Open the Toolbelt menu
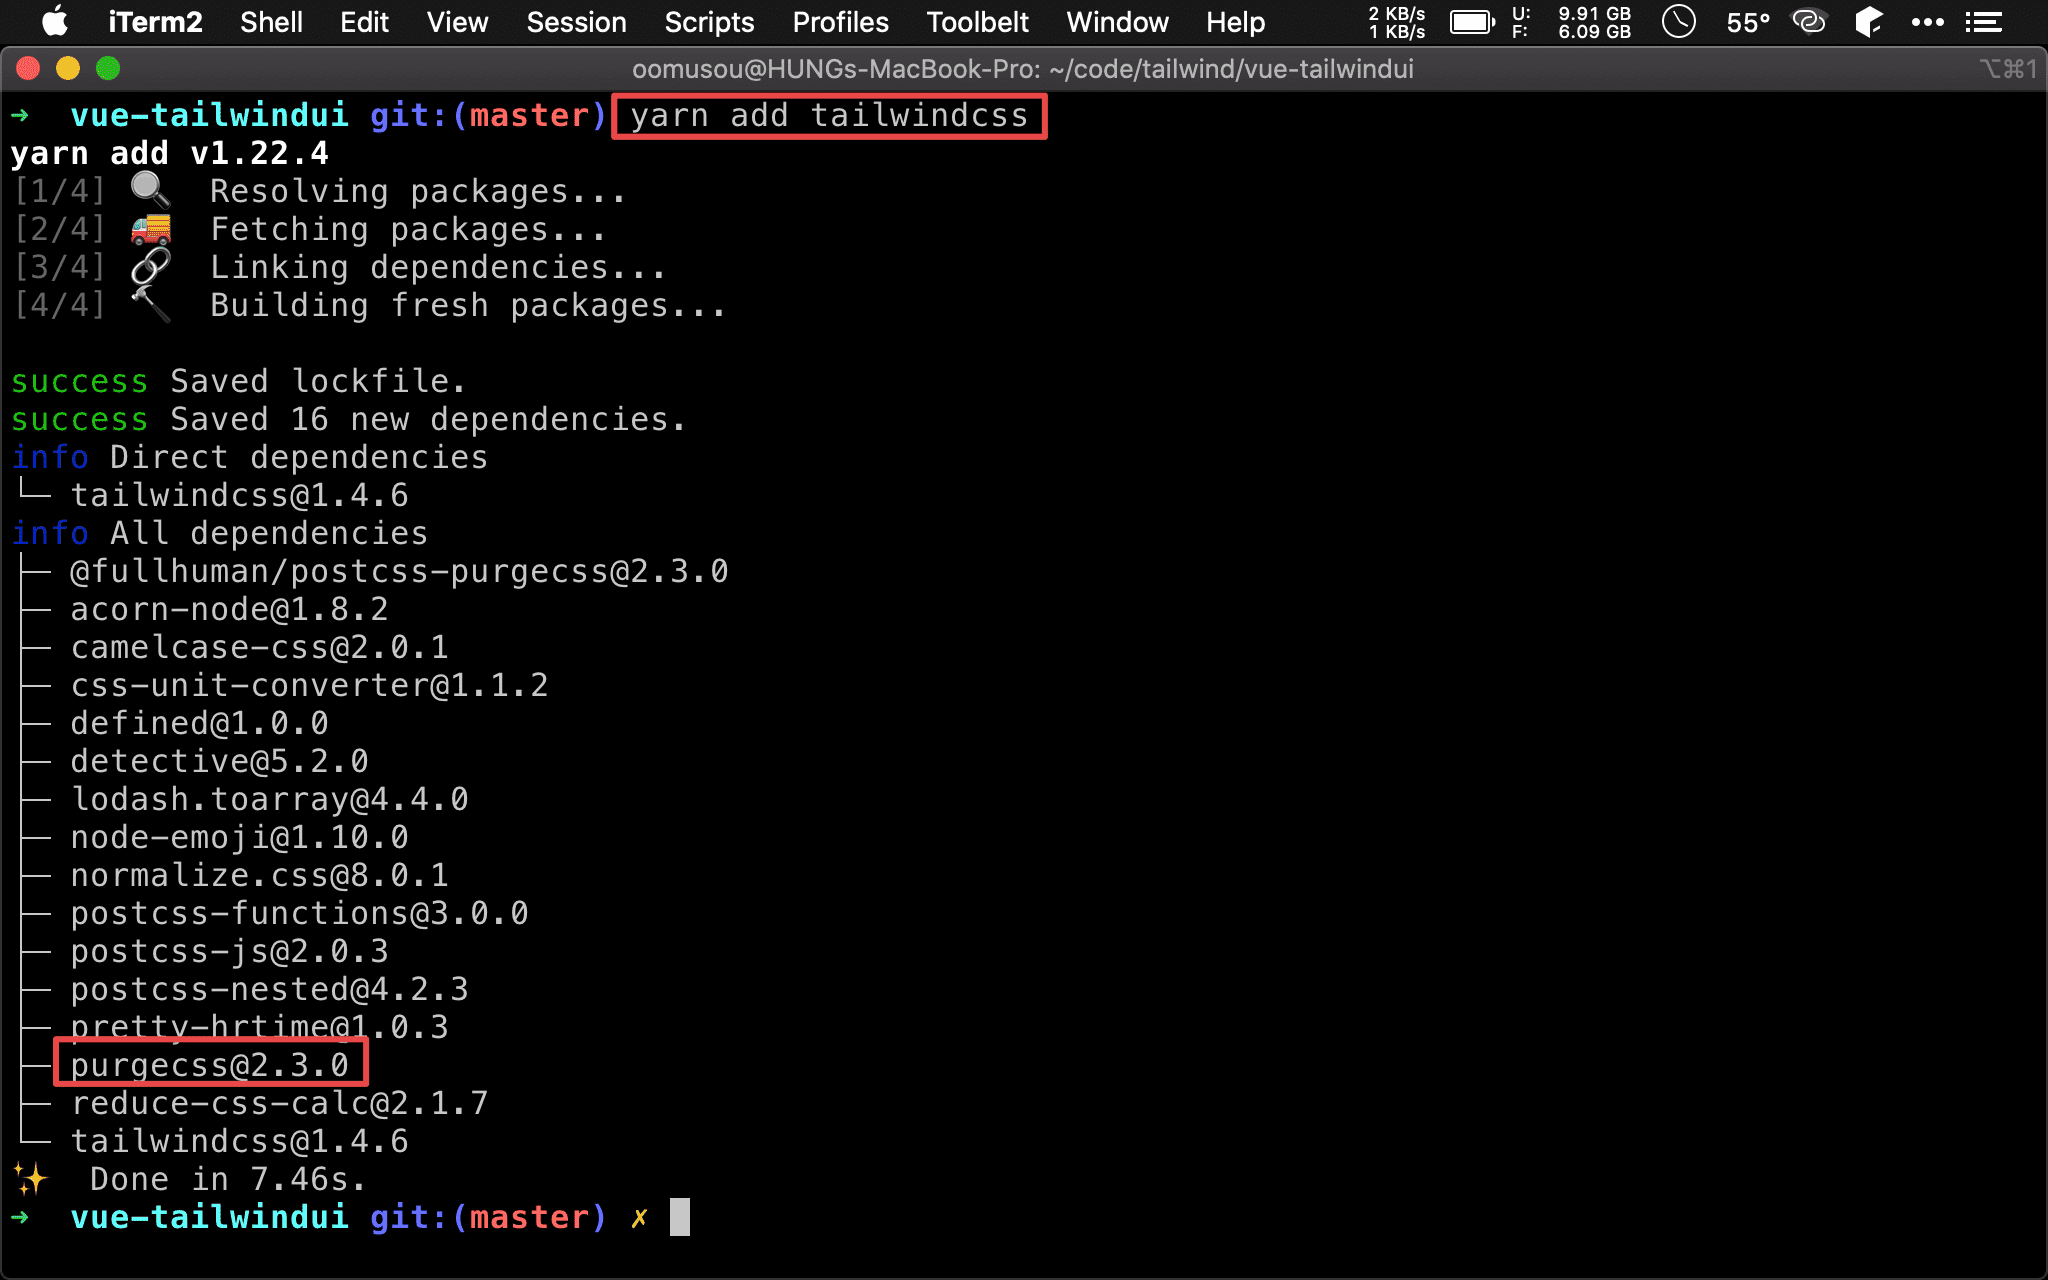Image resolution: width=2048 pixels, height=1280 pixels. [x=977, y=22]
